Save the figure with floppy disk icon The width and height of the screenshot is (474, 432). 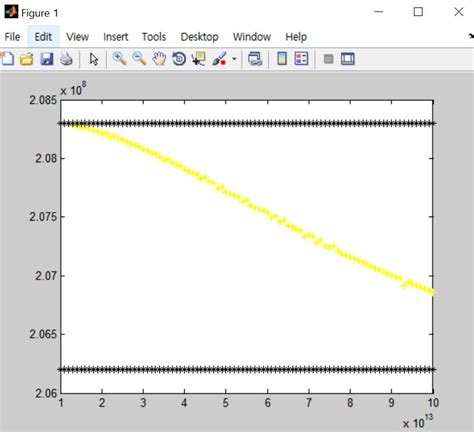[47, 59]
